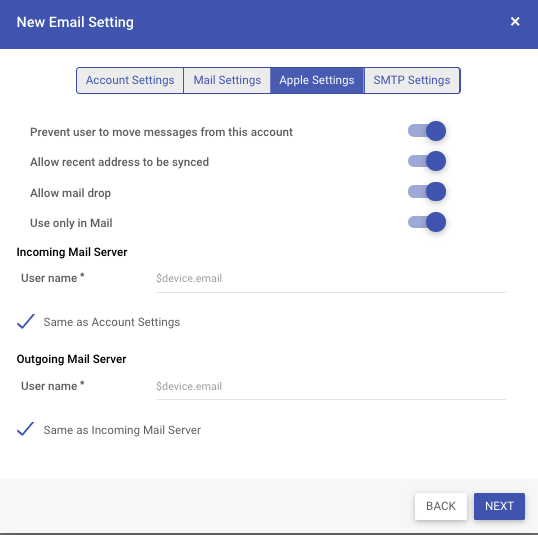Screen dimensions: 538x535
Task: Focus the Incoming Mail Server user name field
Action: [331, 278]
